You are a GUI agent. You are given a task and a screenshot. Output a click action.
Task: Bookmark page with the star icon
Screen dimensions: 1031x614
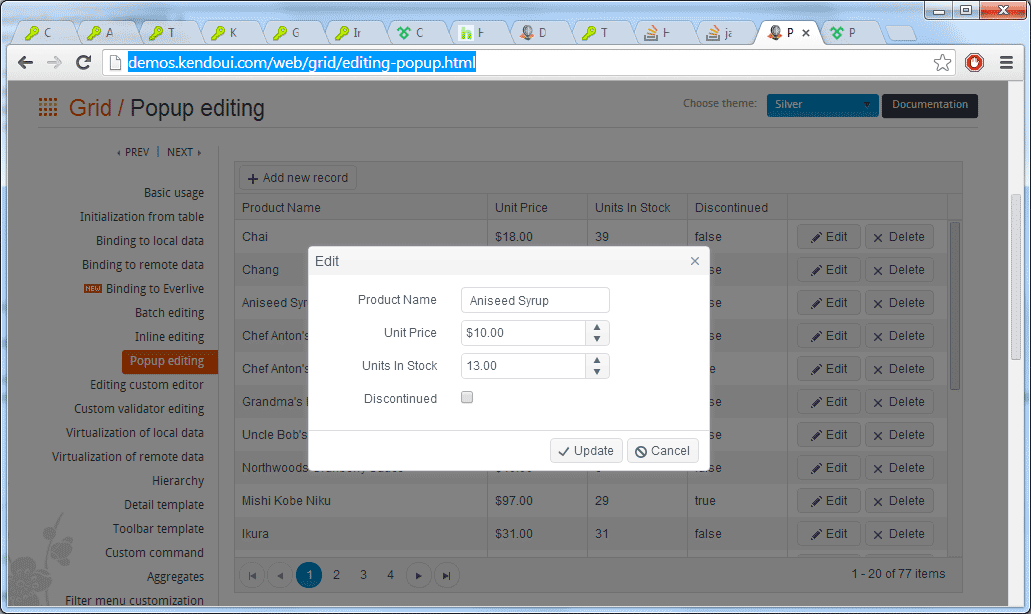point(942,63)
